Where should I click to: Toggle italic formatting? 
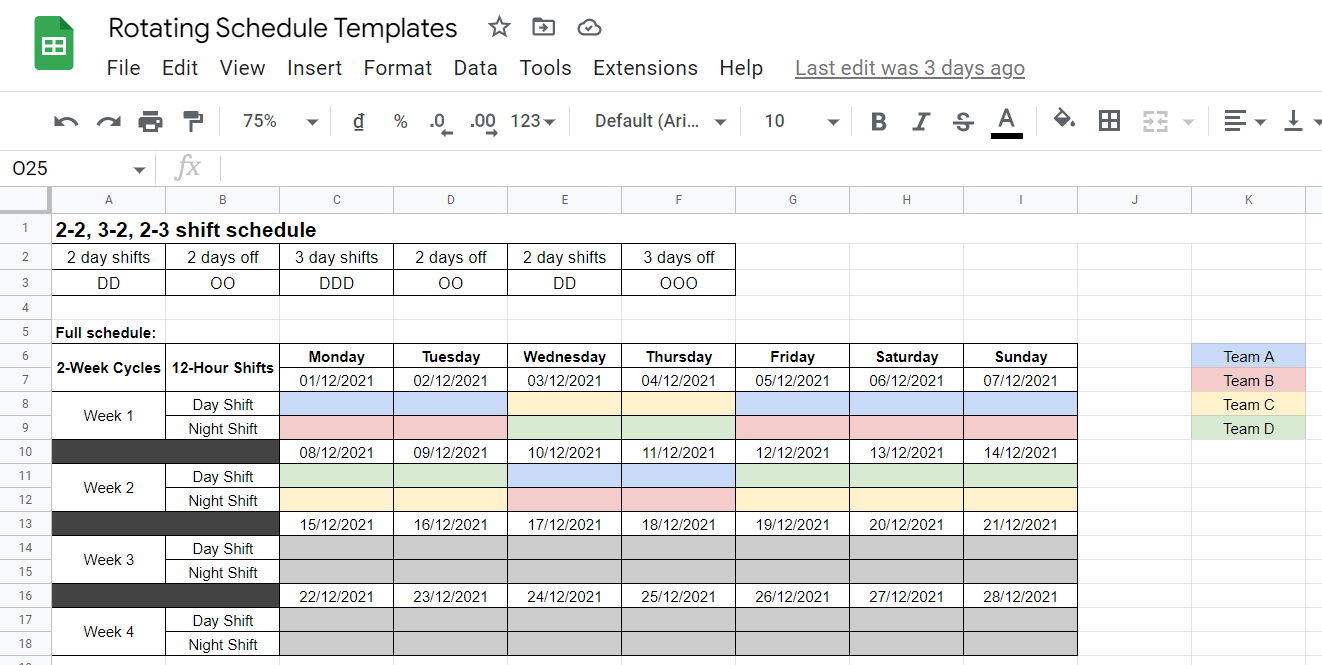(x=920, y=120)
